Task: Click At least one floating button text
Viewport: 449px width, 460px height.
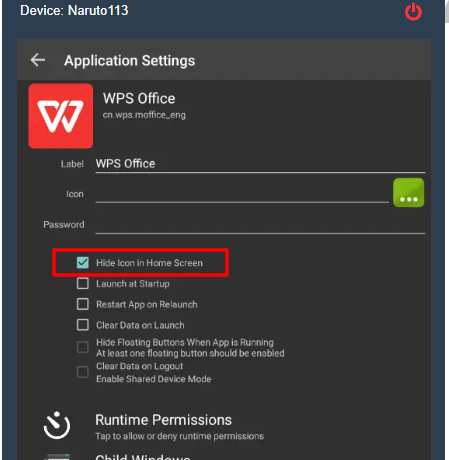Action: tap(190, 353)
